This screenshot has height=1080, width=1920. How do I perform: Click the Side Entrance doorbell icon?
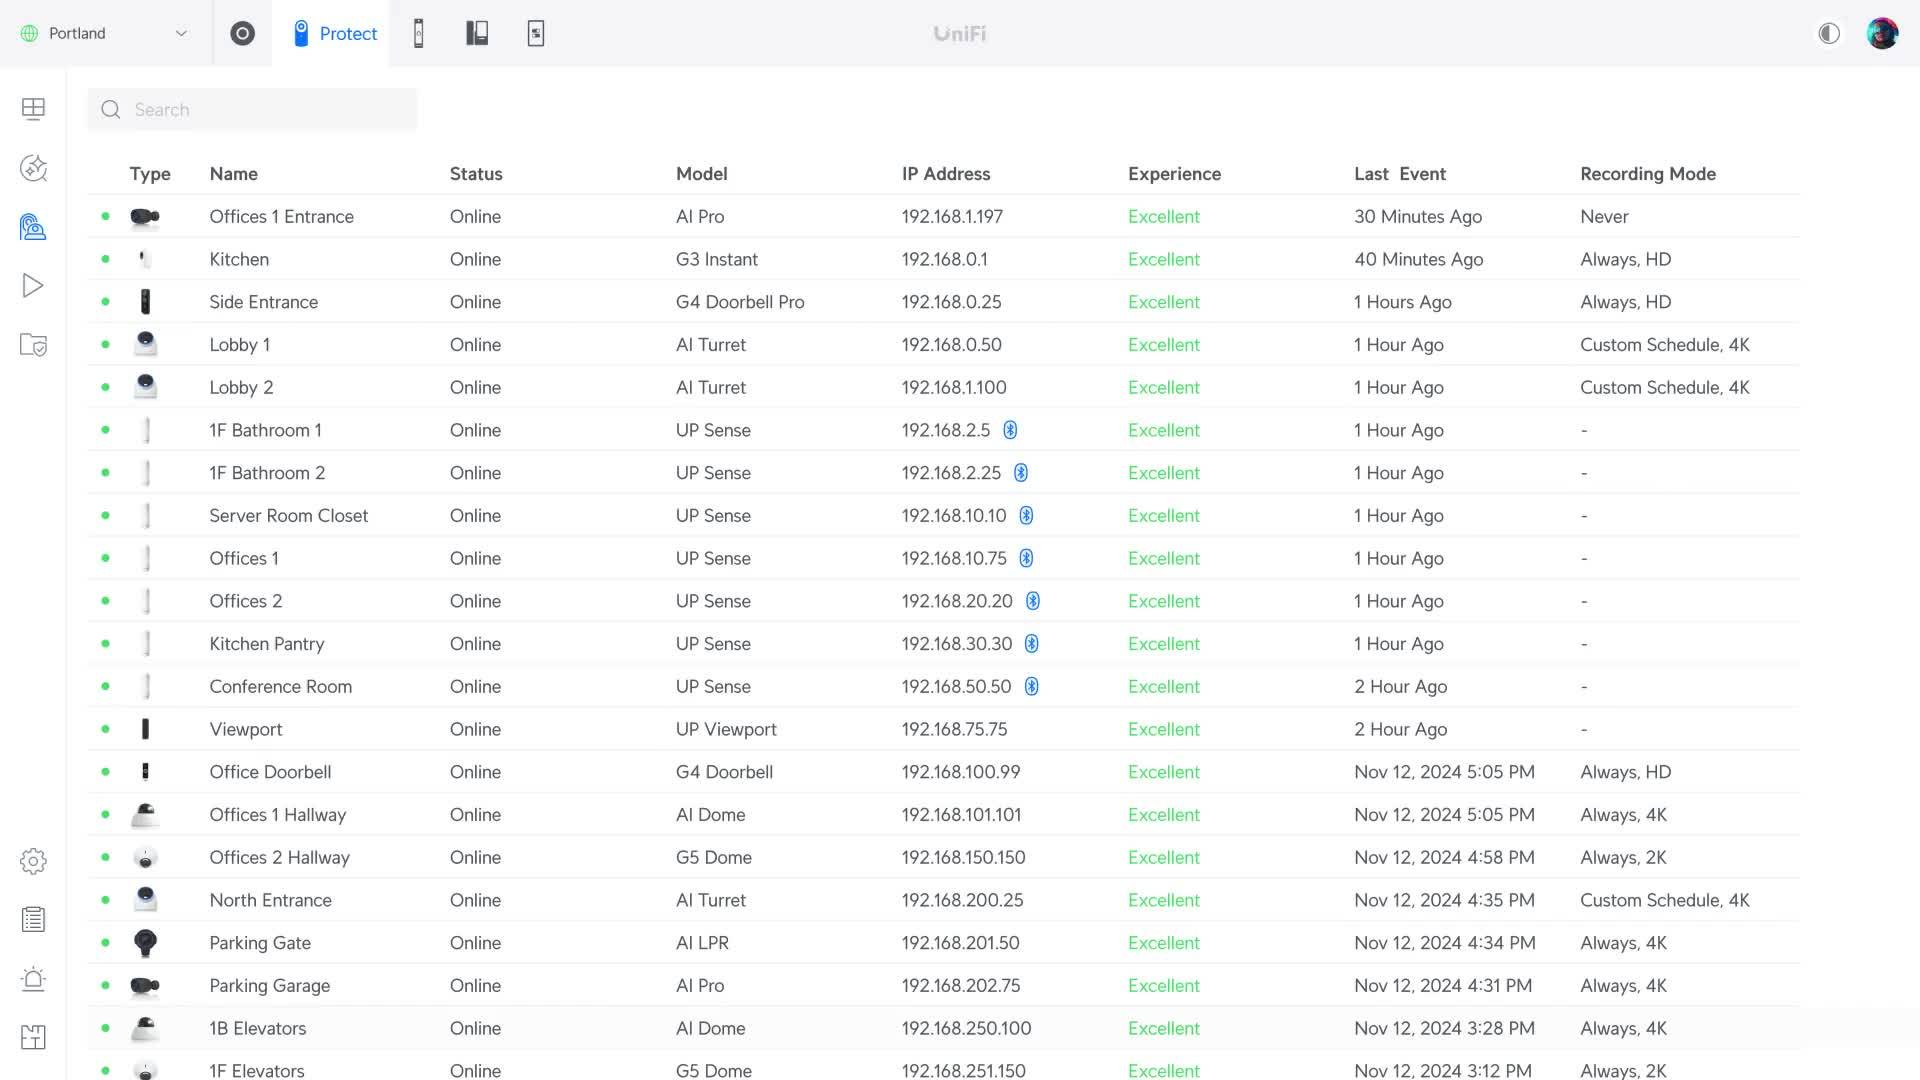point(145,302)
